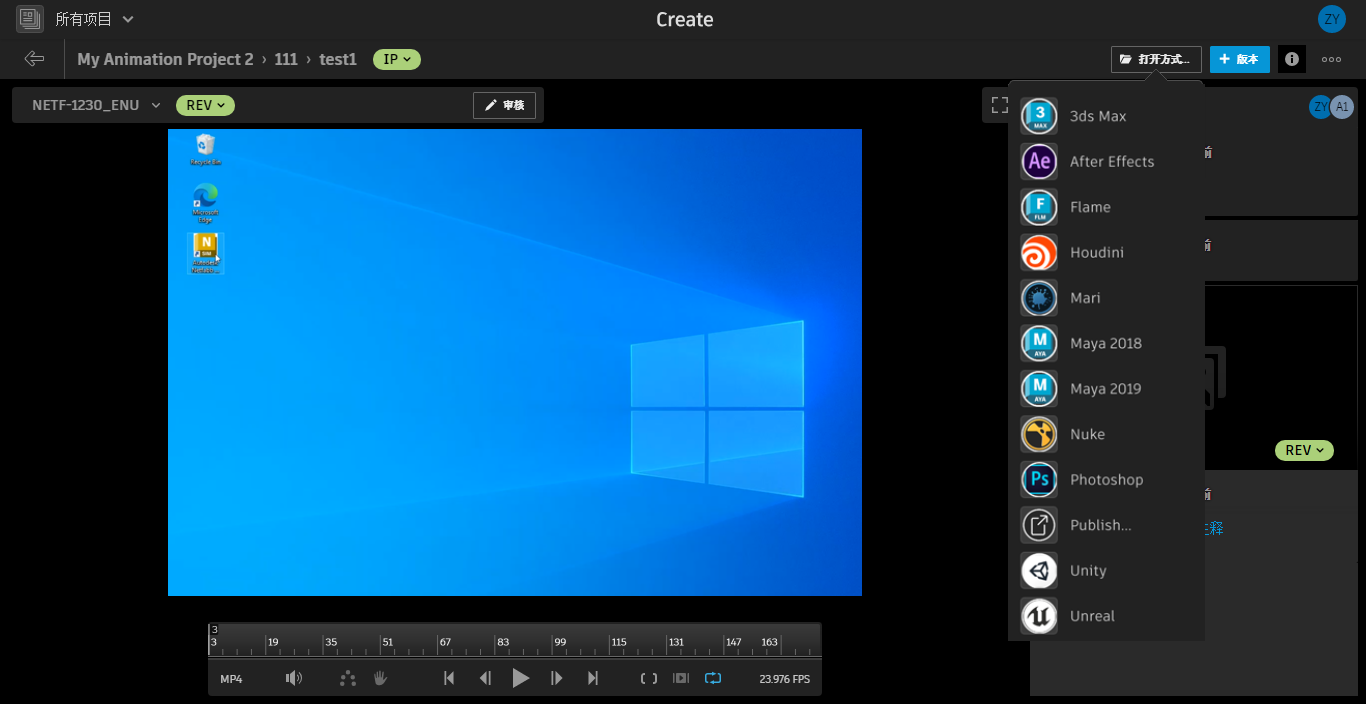
Task: Click the test1 breadcrumb
Action: tap(338, 59)
